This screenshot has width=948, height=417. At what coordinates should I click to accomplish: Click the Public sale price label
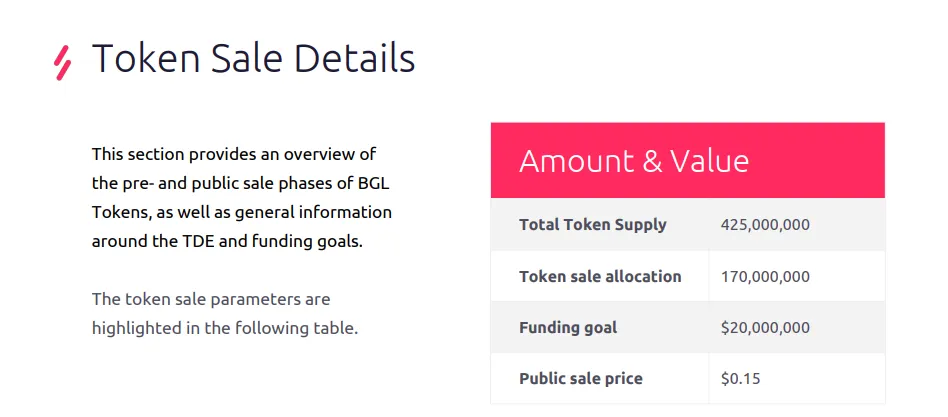(x=580, y=379)
